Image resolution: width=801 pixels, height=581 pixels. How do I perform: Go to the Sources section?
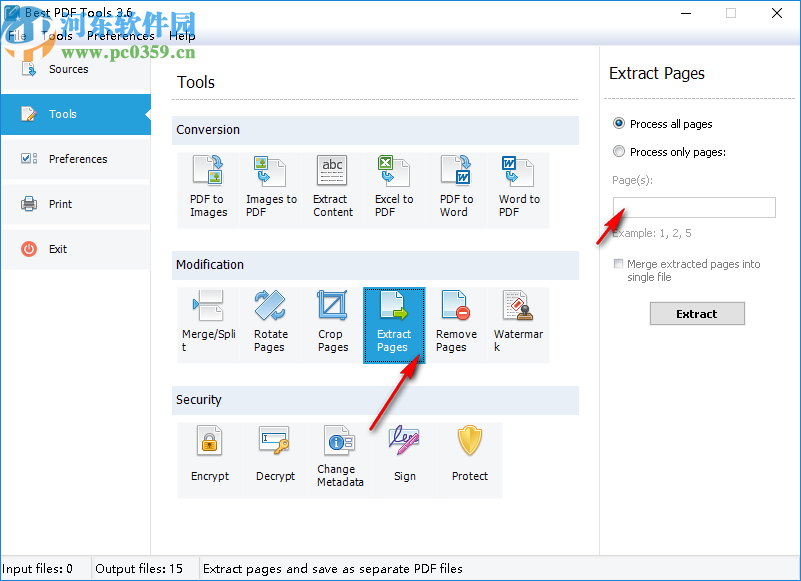[68, 68]
